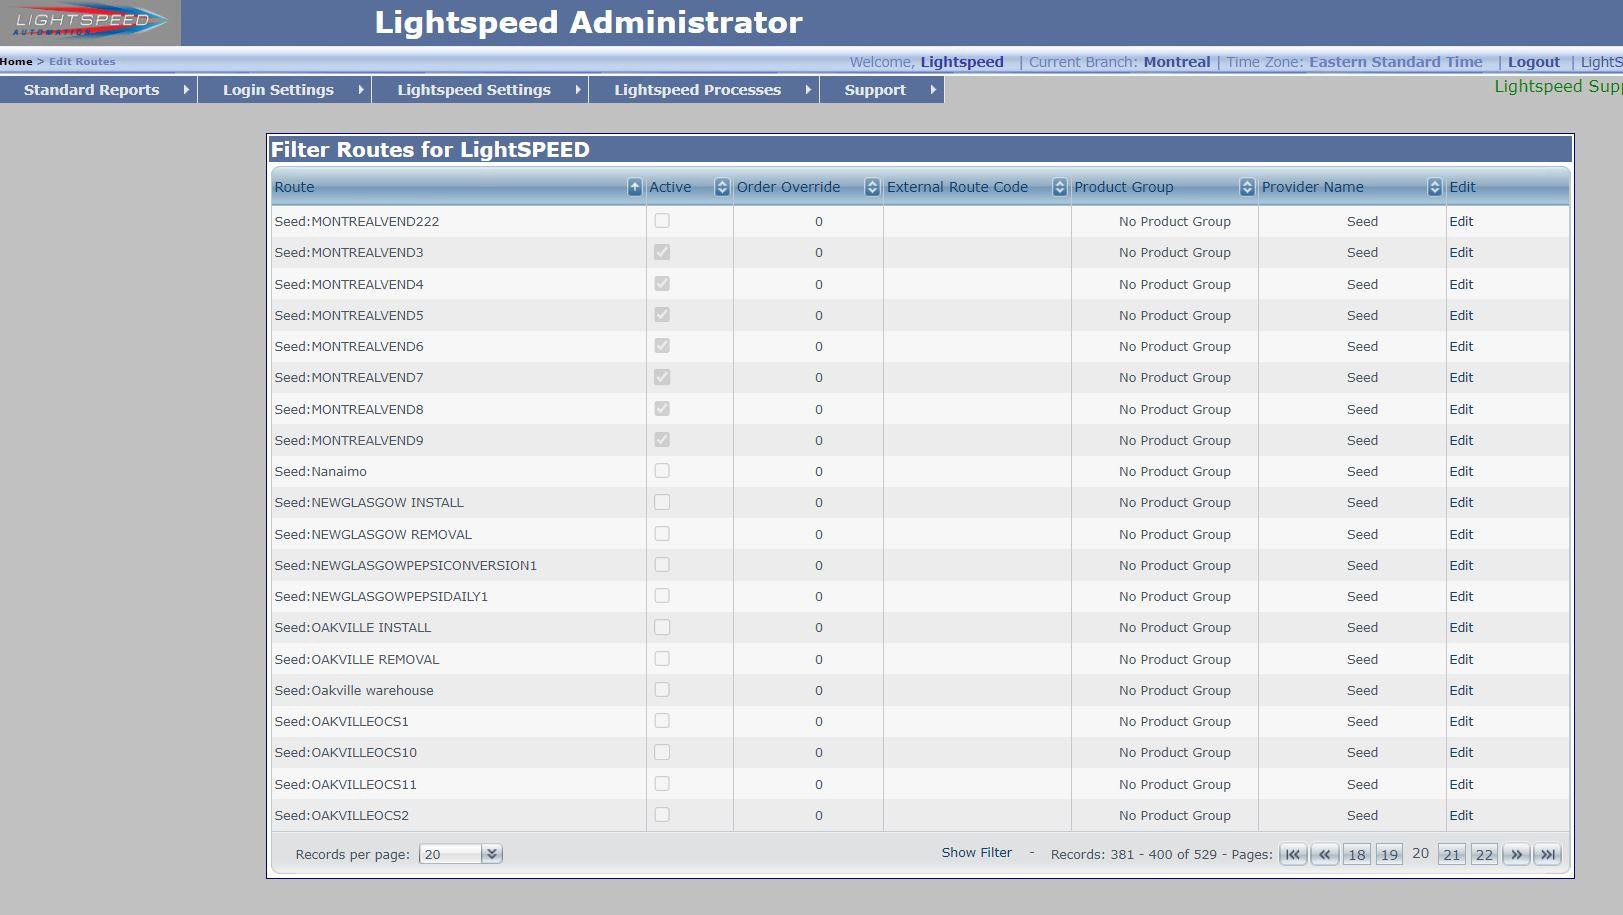
Task: Select Seed:NEWGLASGOWPEPSIDAILY1 route name
Action: tap(381, 596)
